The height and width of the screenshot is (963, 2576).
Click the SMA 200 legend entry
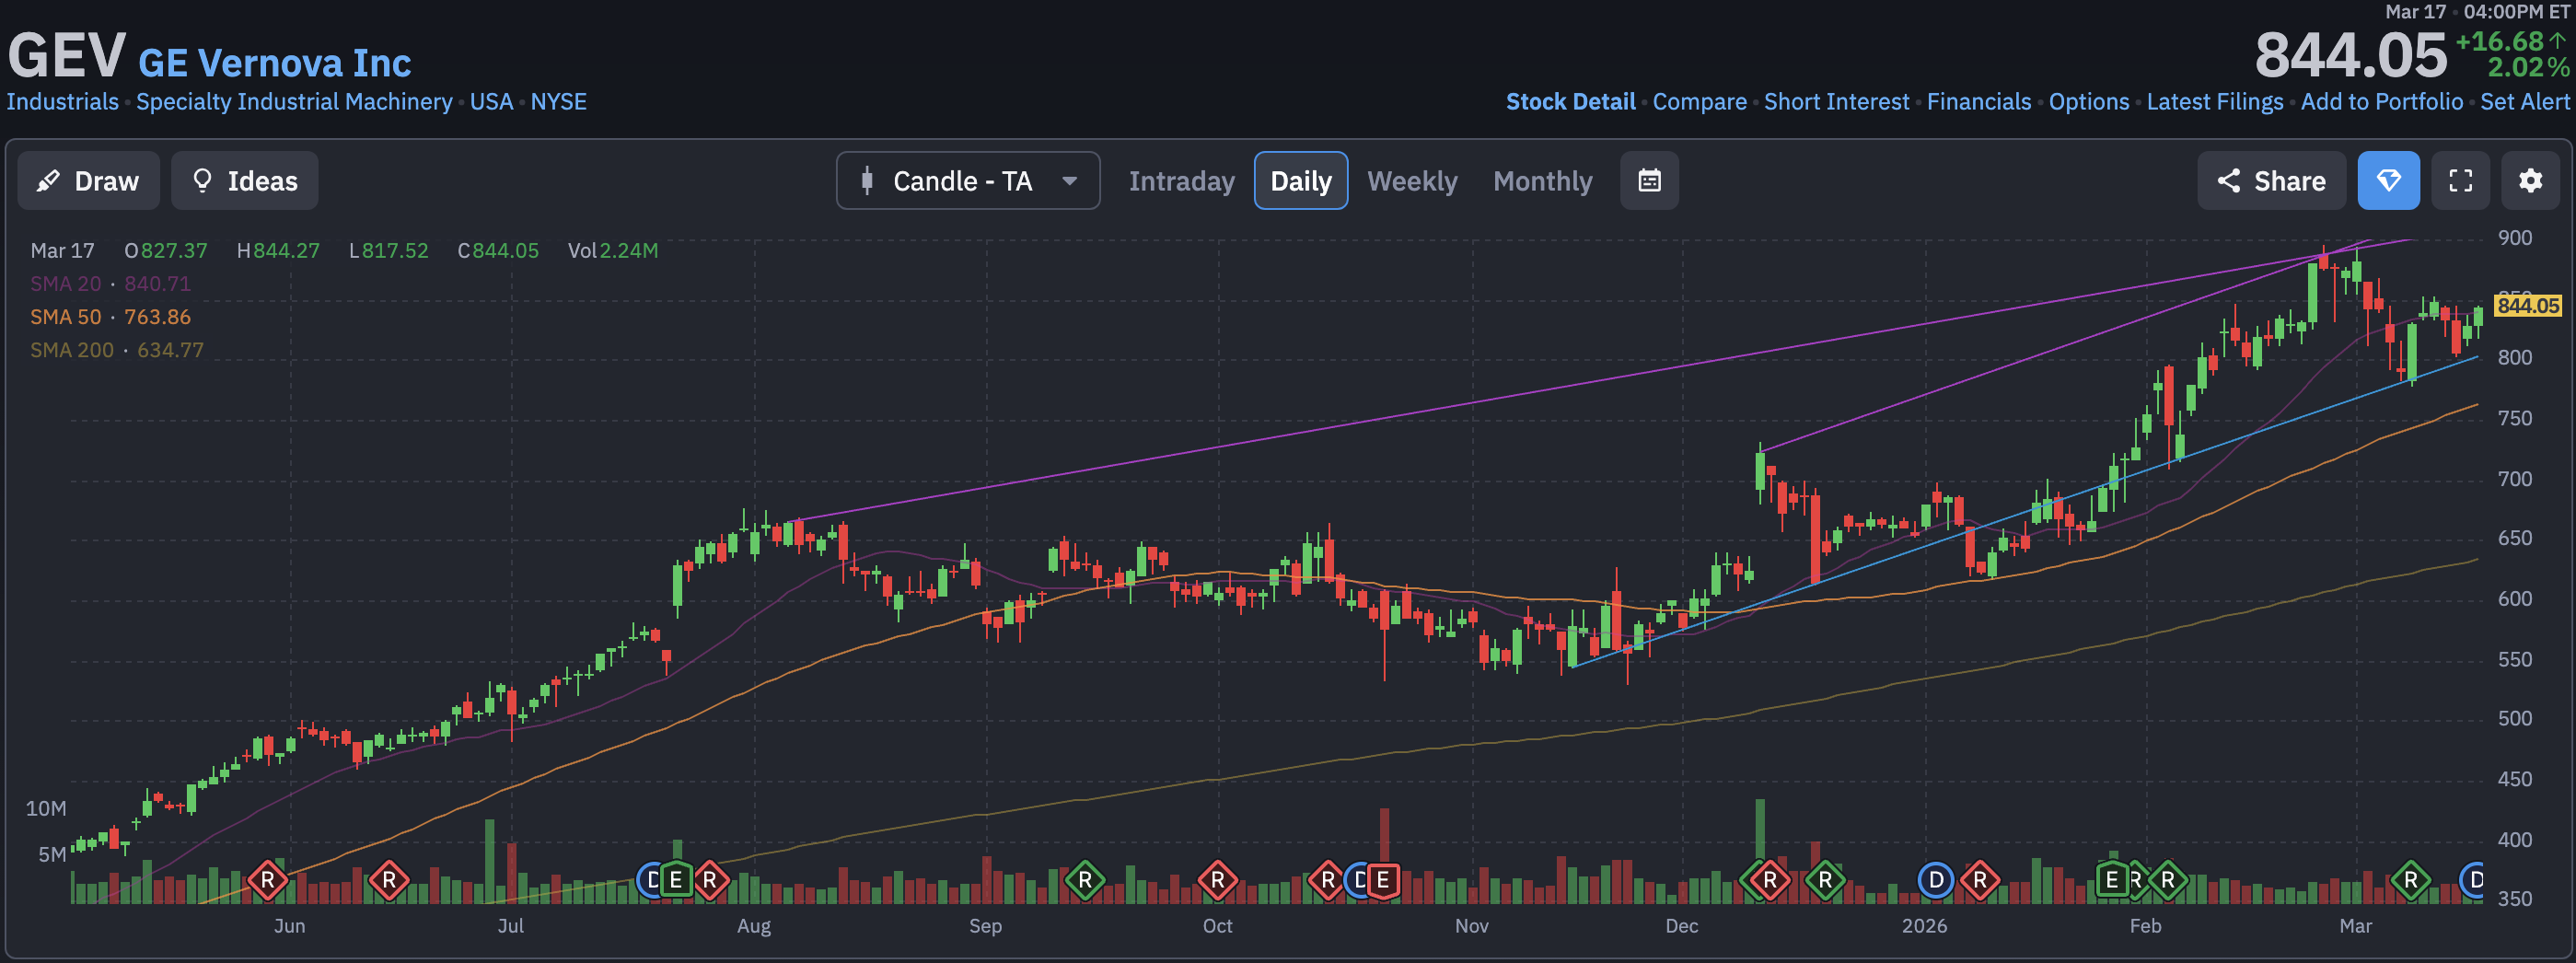(117, 350)
